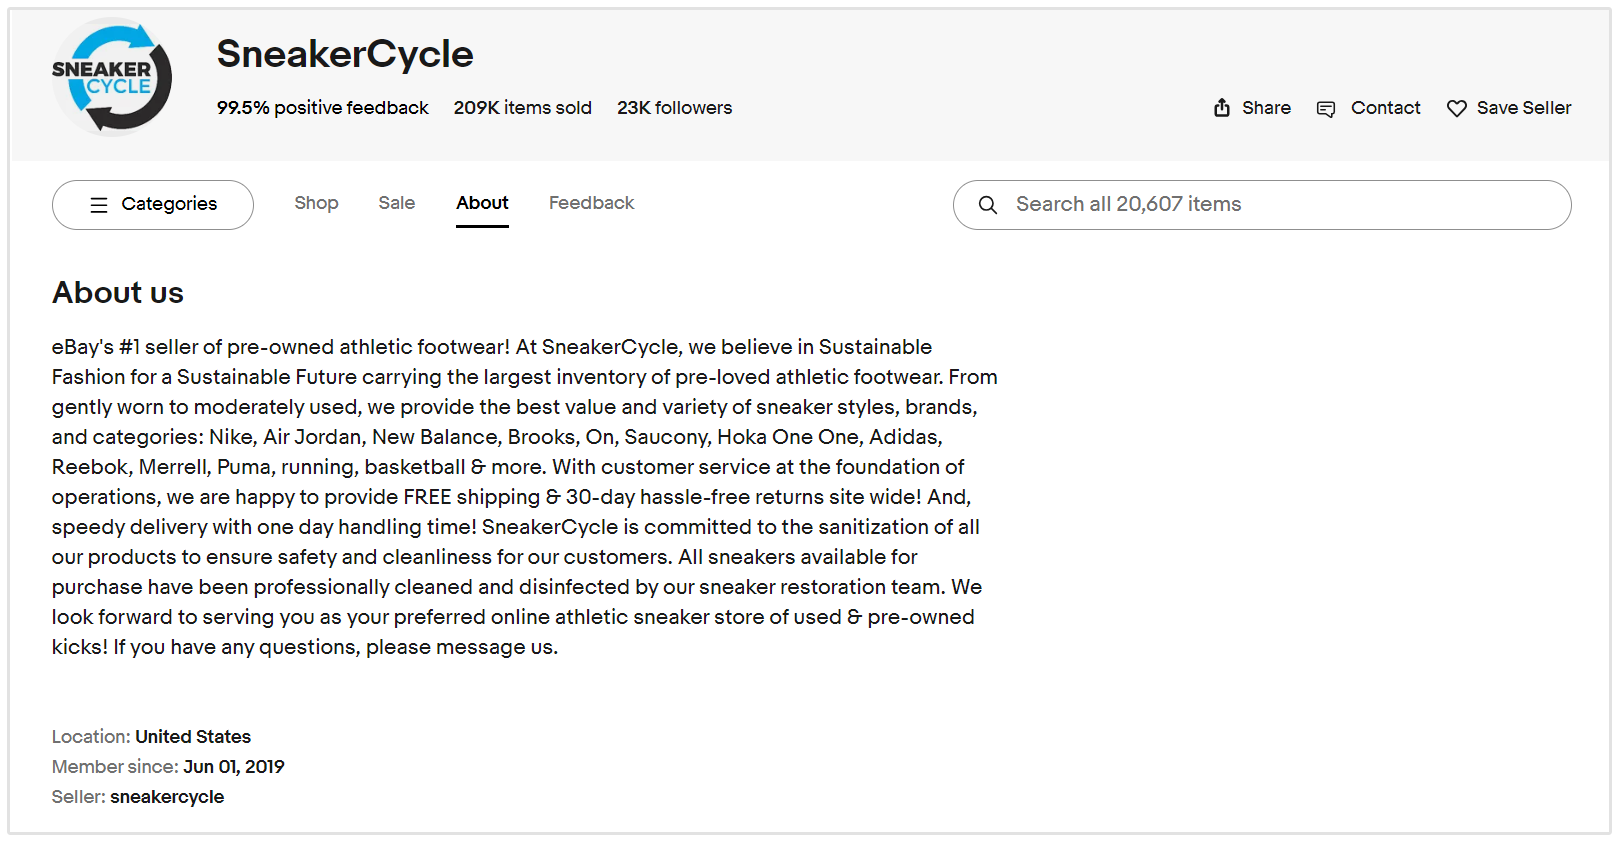Open the 99.5% positive feedback link

pyautogui.click(x=322, y=108)
